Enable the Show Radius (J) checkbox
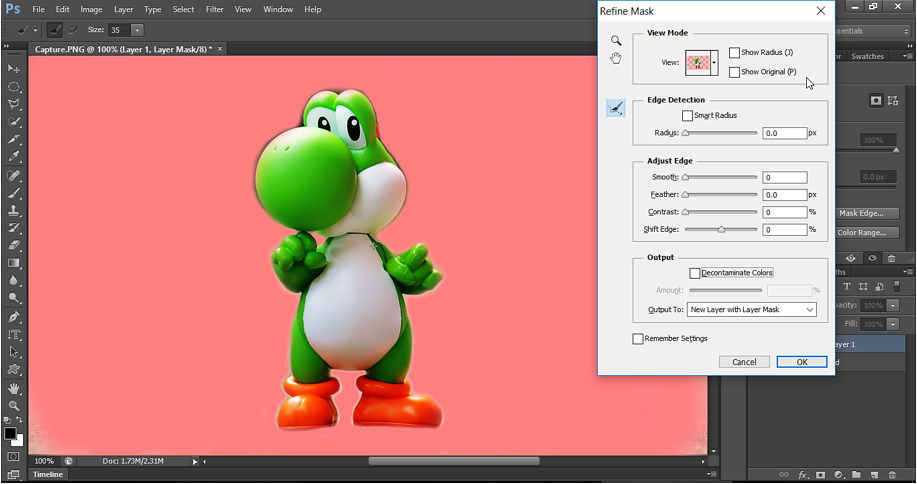This screenshot has height=484, width=917. click(734, 53)
